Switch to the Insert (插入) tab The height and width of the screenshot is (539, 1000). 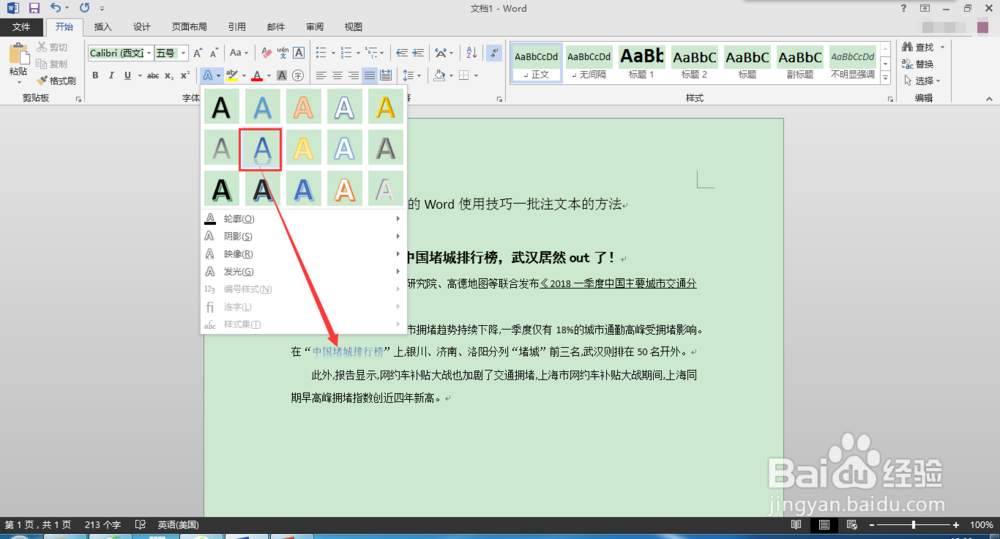tap(103, 27)
